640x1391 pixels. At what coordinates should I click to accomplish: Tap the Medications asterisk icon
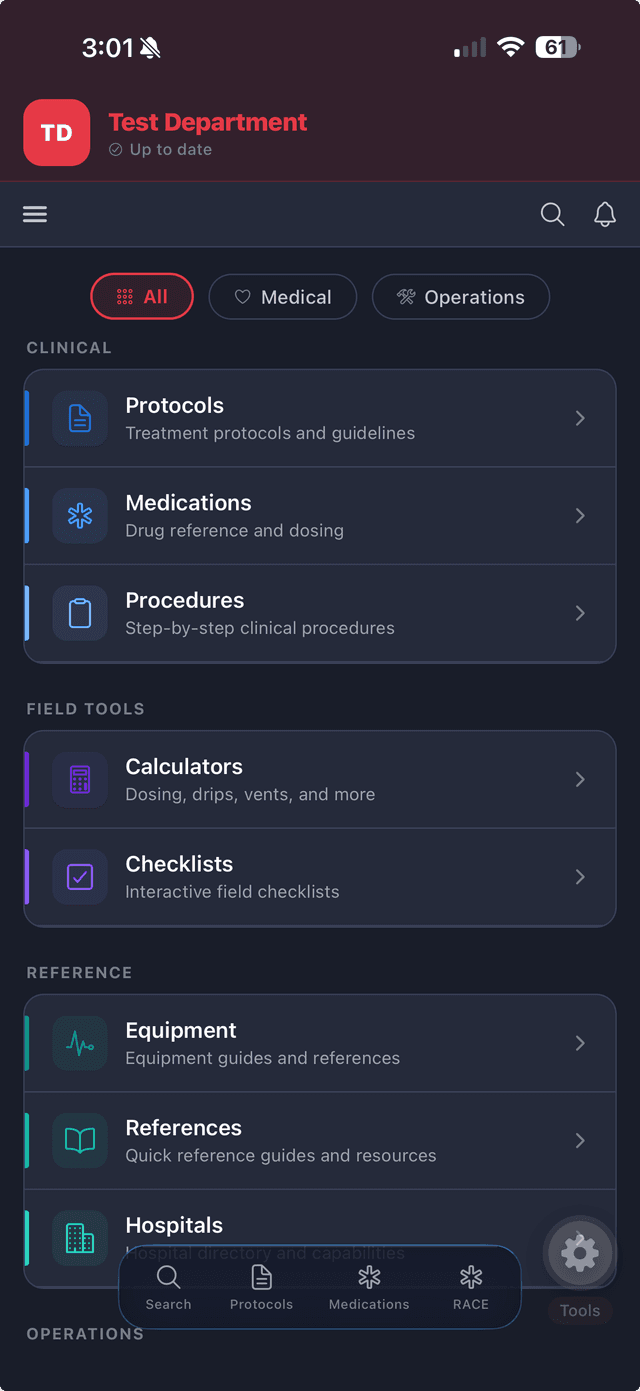coord(79,515)
